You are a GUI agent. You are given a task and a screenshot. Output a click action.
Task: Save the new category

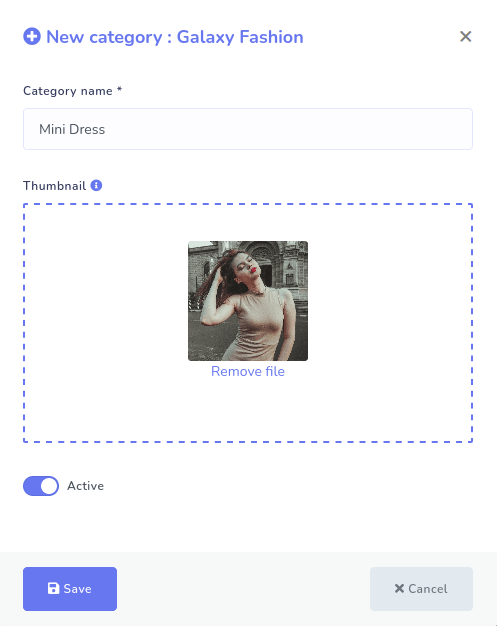tap(70, 589)
